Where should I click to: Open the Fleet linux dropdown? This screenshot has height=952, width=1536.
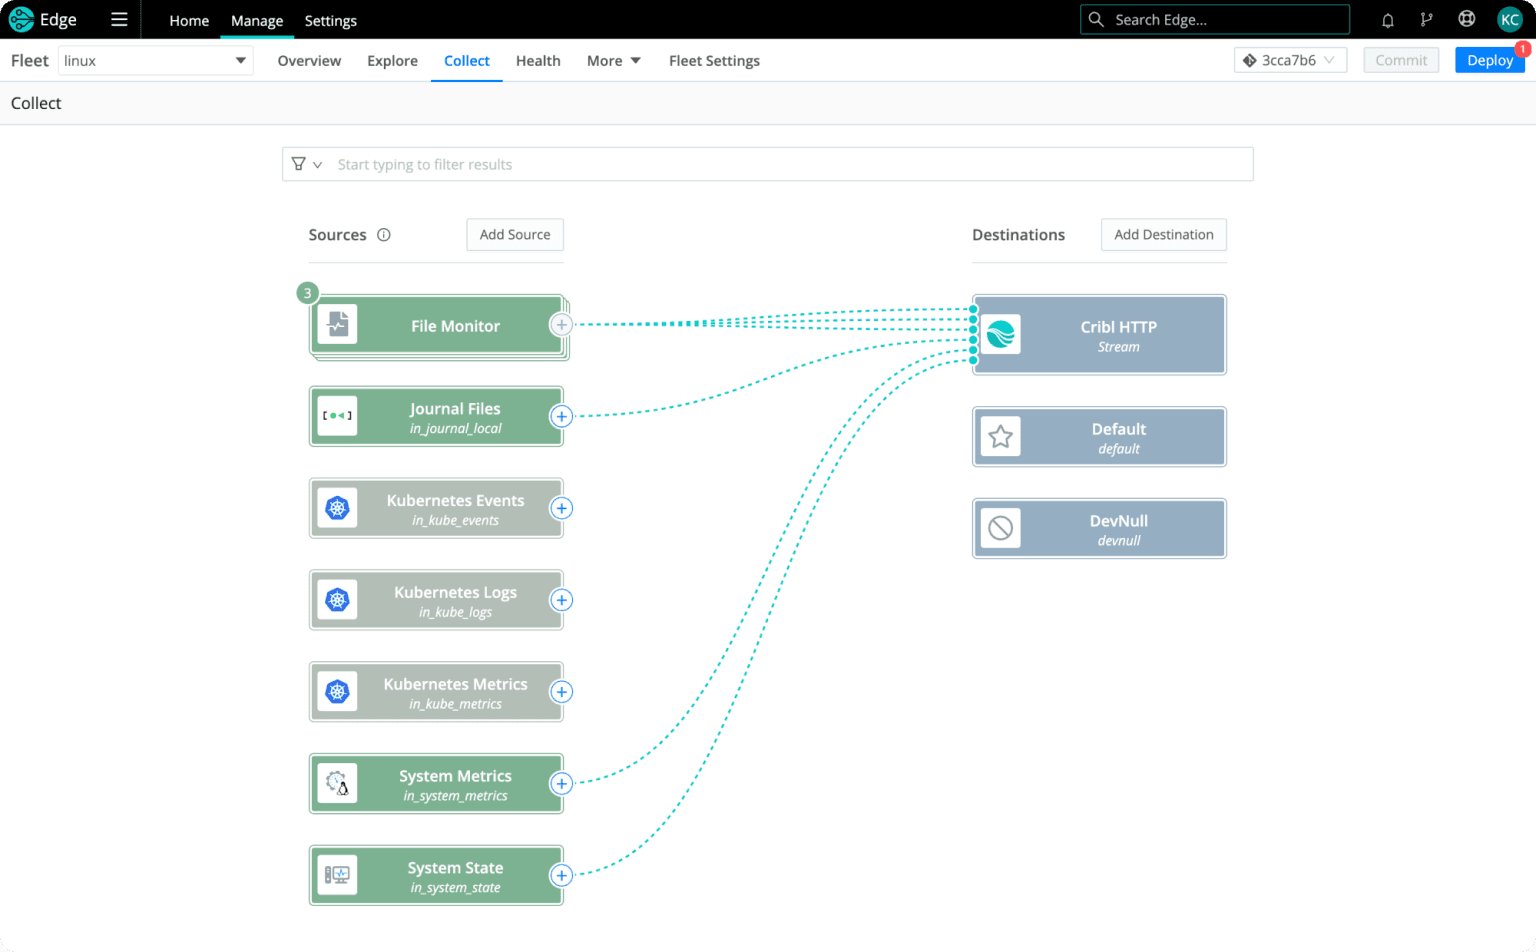[155, 61]
